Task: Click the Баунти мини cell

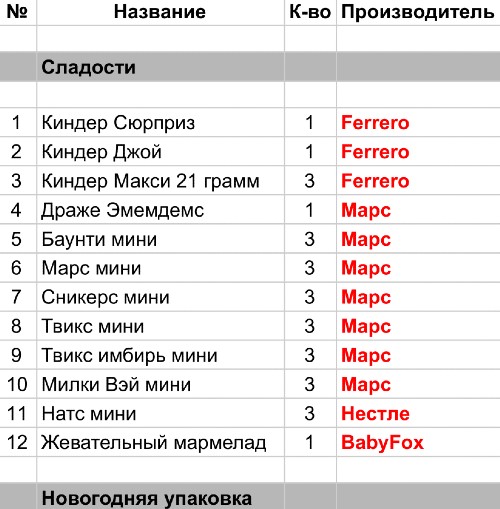Action: pyautogui.click(x=160, y=239)
